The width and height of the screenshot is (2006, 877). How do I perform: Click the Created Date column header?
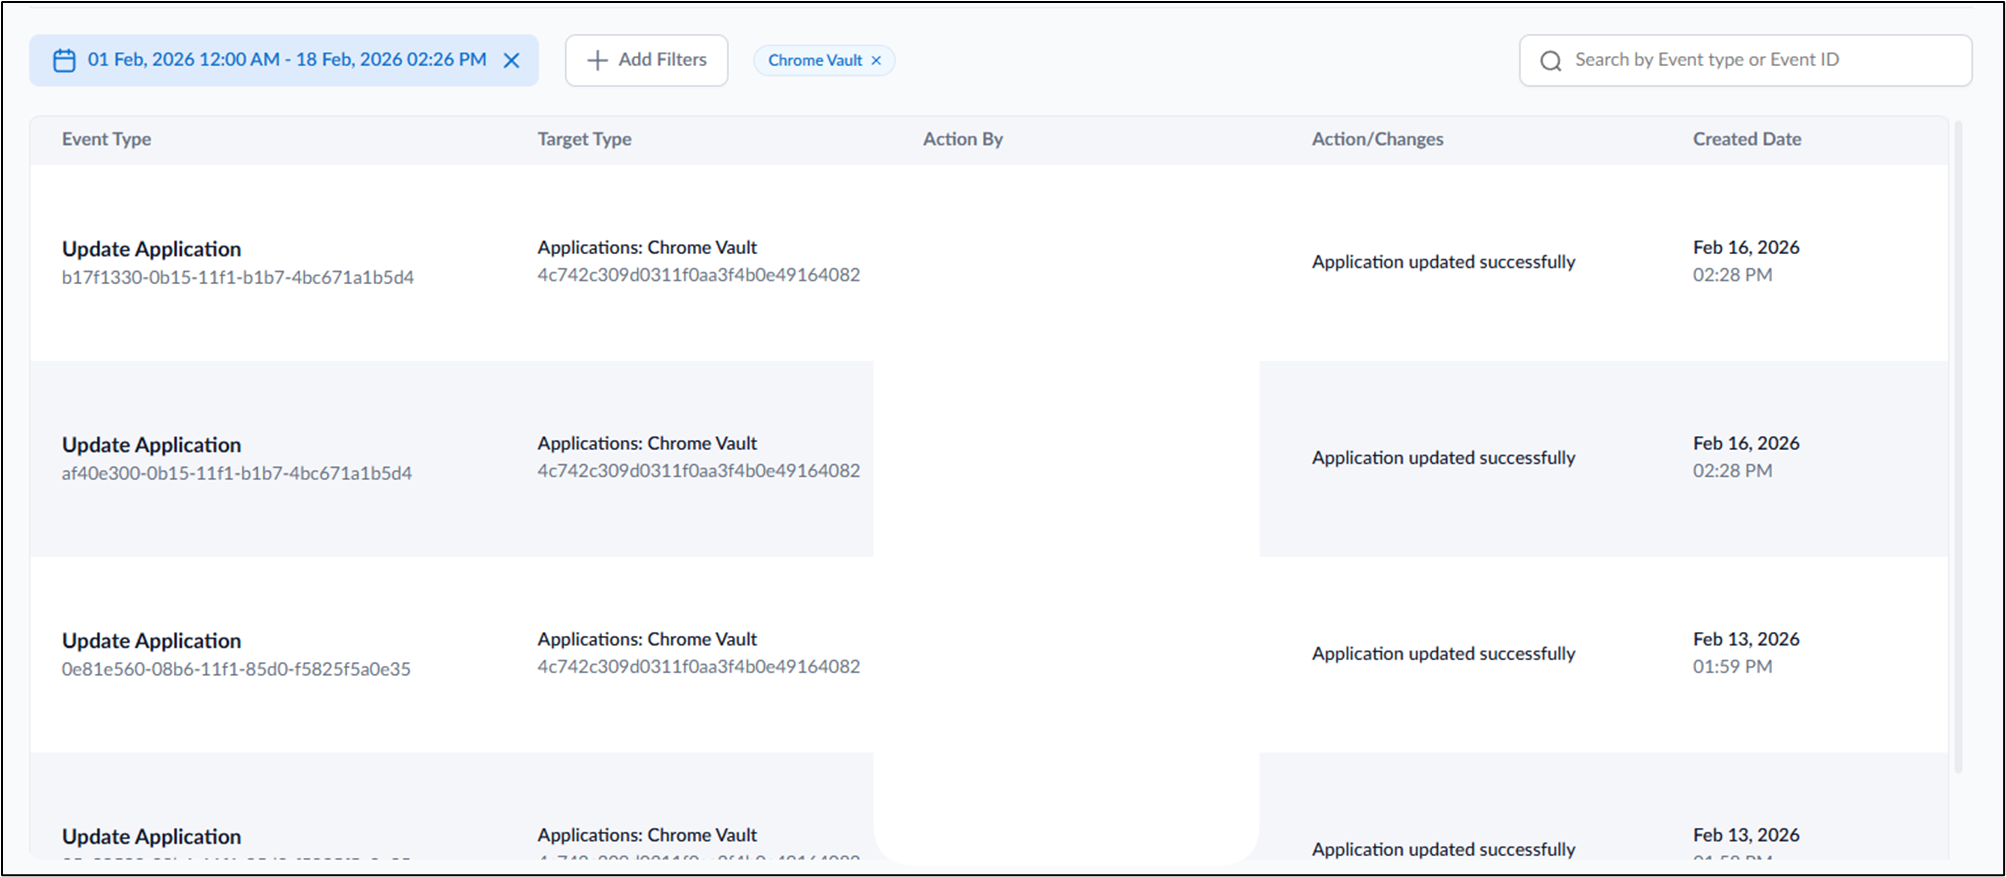tap(1746, 139)
